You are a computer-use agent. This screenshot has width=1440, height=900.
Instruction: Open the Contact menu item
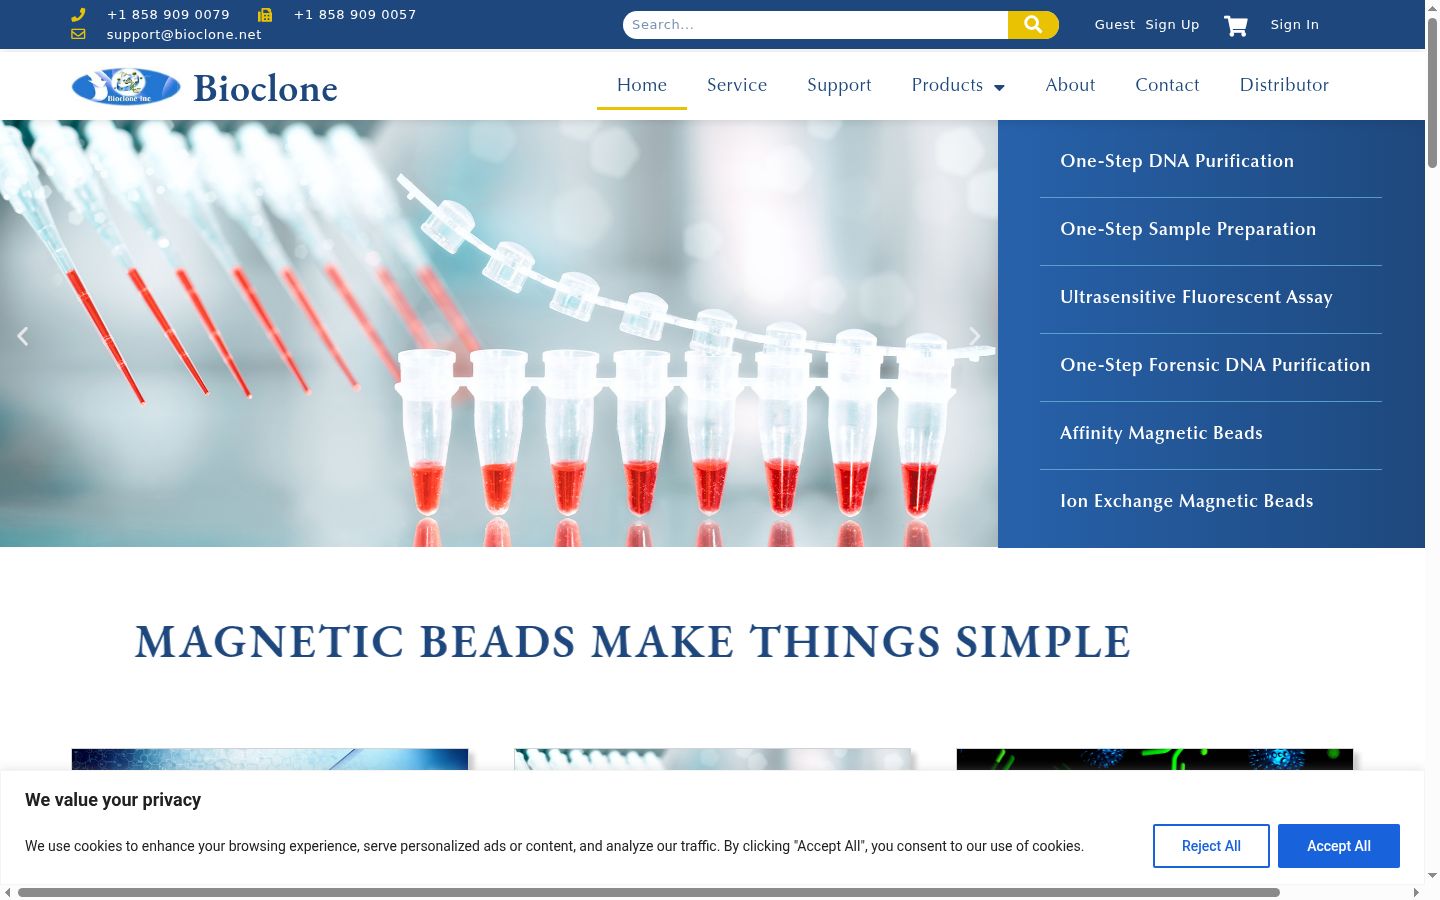click(x=1167, y=85)
